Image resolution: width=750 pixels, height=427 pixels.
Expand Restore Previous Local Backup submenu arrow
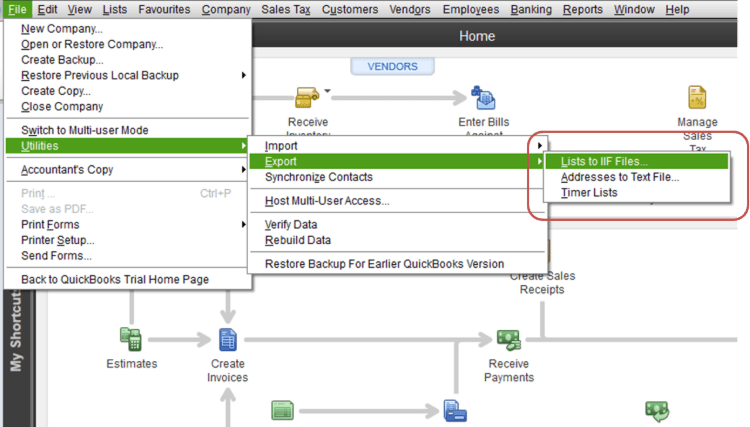(x=243, y=75)
